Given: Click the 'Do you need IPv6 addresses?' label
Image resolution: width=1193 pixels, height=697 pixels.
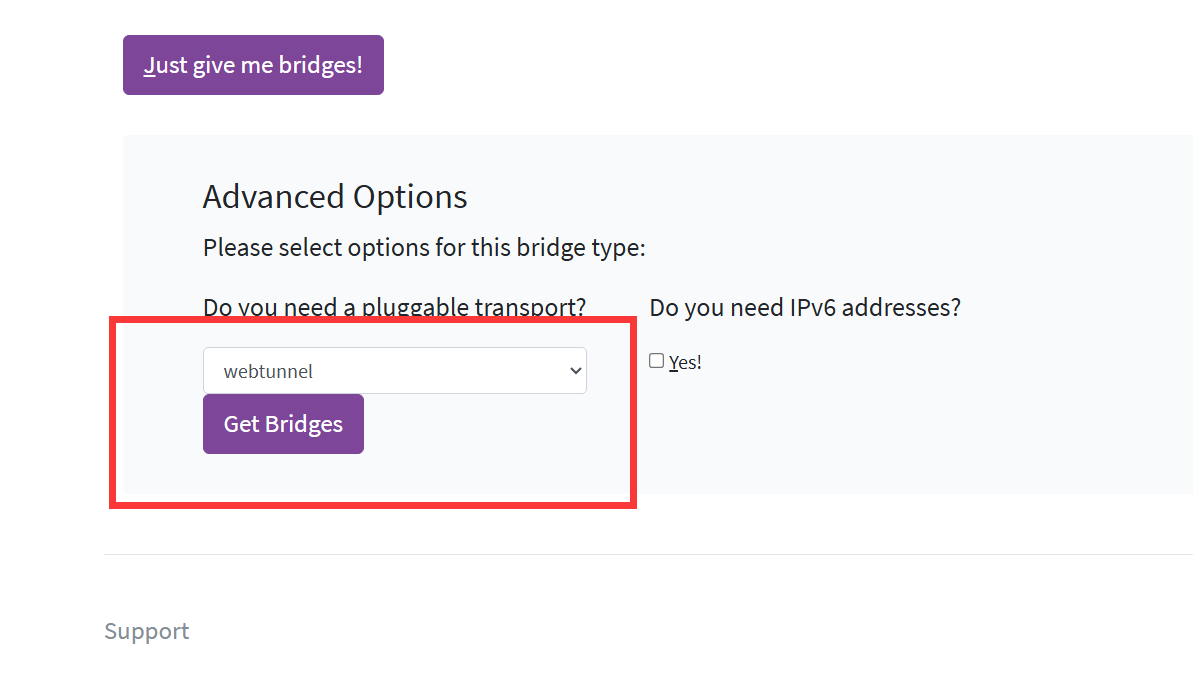Looking at the screenshot, I should click(x=805, y=307).
